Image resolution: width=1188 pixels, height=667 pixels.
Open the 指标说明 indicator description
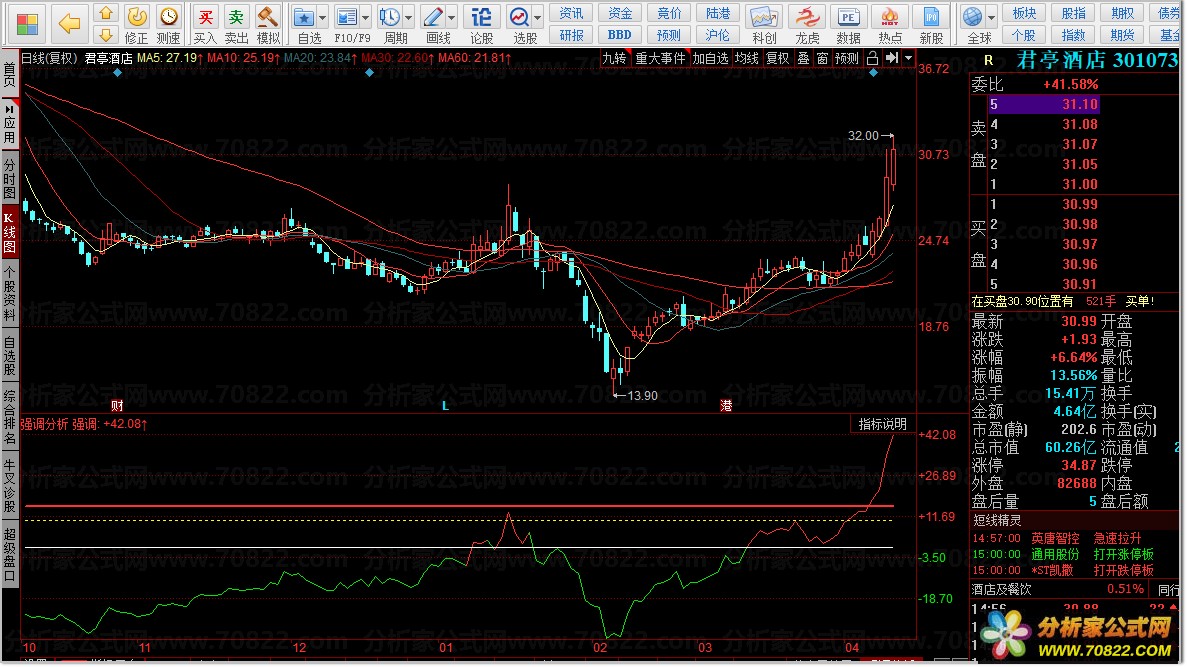coord(882,424)
